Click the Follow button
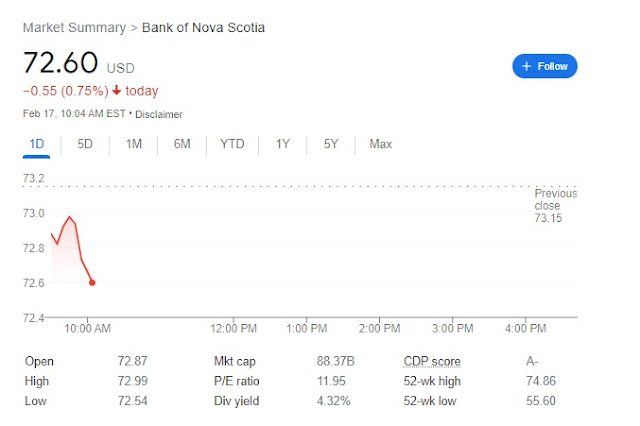The height and width of the screenshot is (426, 640). pos(544,66)
